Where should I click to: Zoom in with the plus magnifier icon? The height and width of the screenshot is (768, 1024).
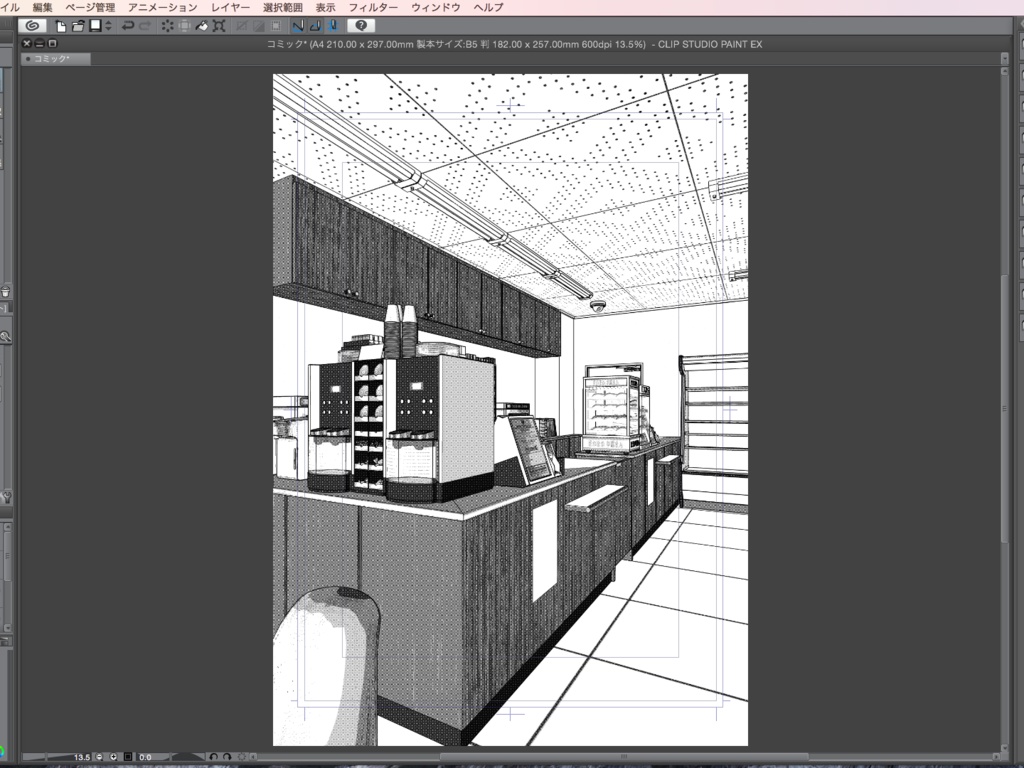(114, 757)
